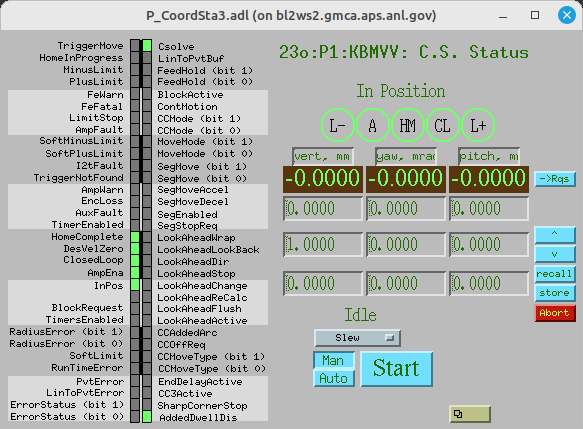Click the HM home indicator circle
Image resolution: width=583 pixels, height=429 pixels.
pos(408,125)
